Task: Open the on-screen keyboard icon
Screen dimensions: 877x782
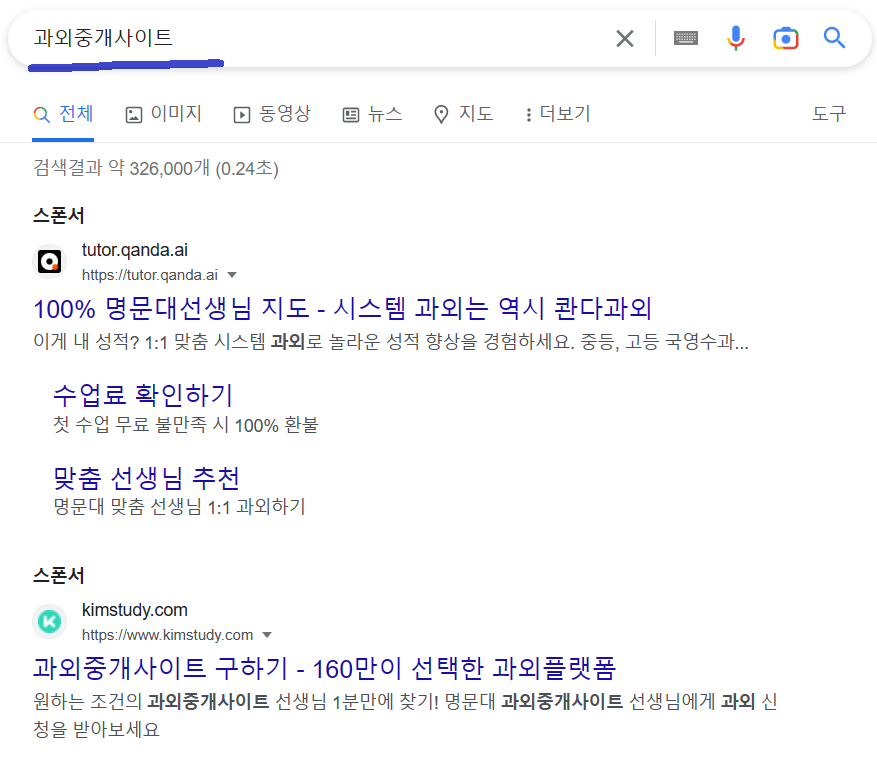Action: coord(685,37)
